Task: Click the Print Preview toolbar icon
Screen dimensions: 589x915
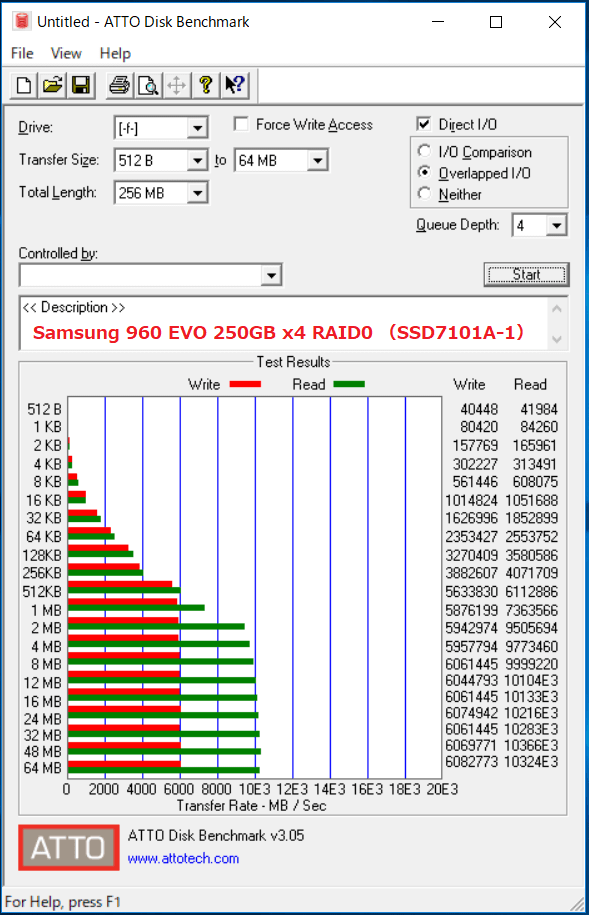Action: [148, 85]
